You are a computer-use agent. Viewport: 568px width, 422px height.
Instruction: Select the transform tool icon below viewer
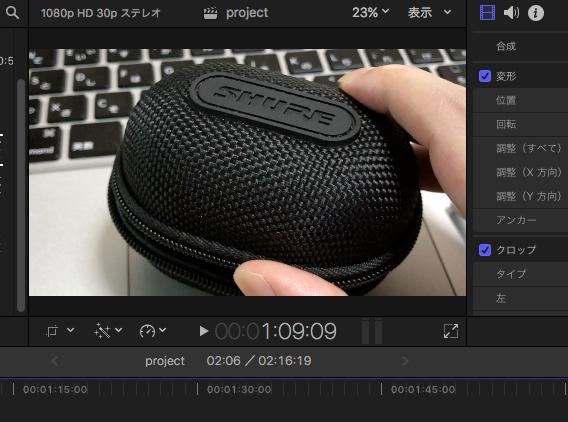point(52,331)
